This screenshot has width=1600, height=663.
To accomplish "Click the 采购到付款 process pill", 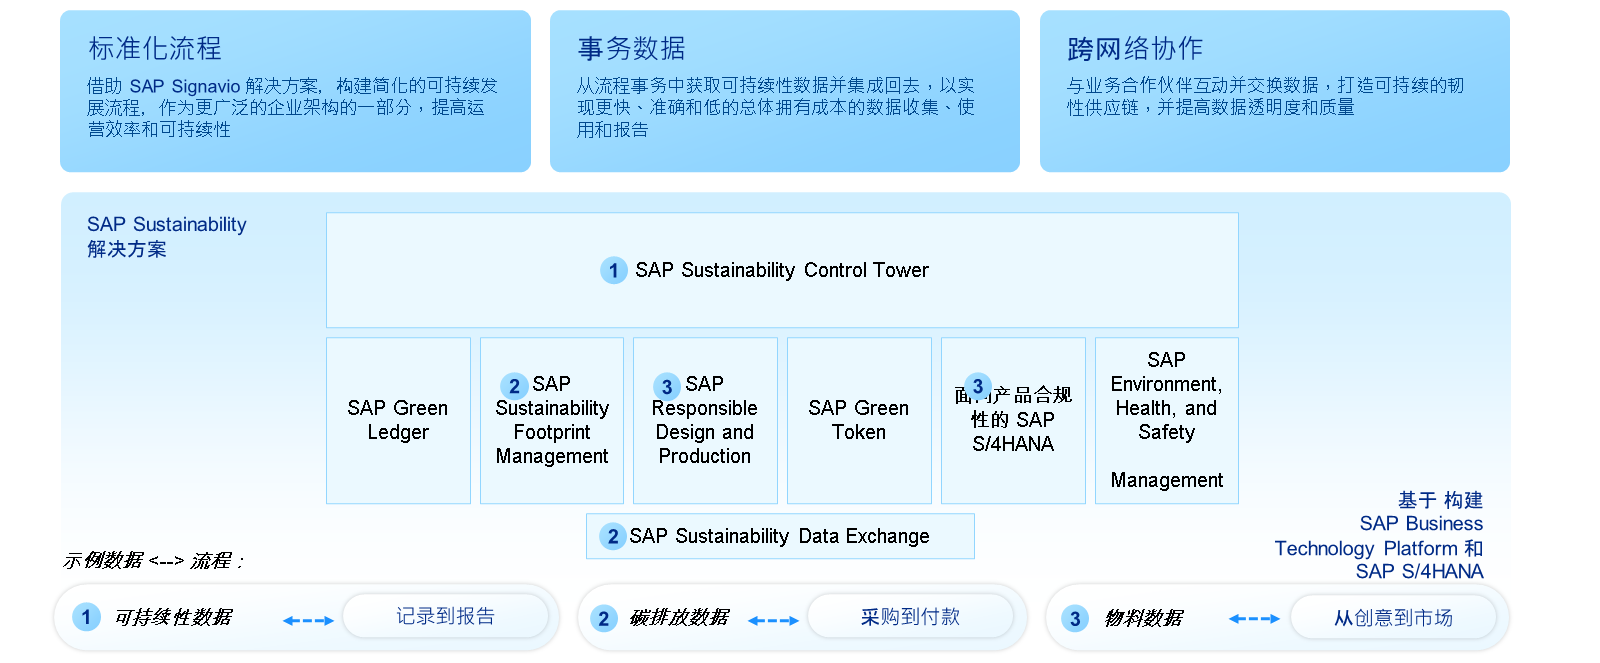I will [911, 617].
